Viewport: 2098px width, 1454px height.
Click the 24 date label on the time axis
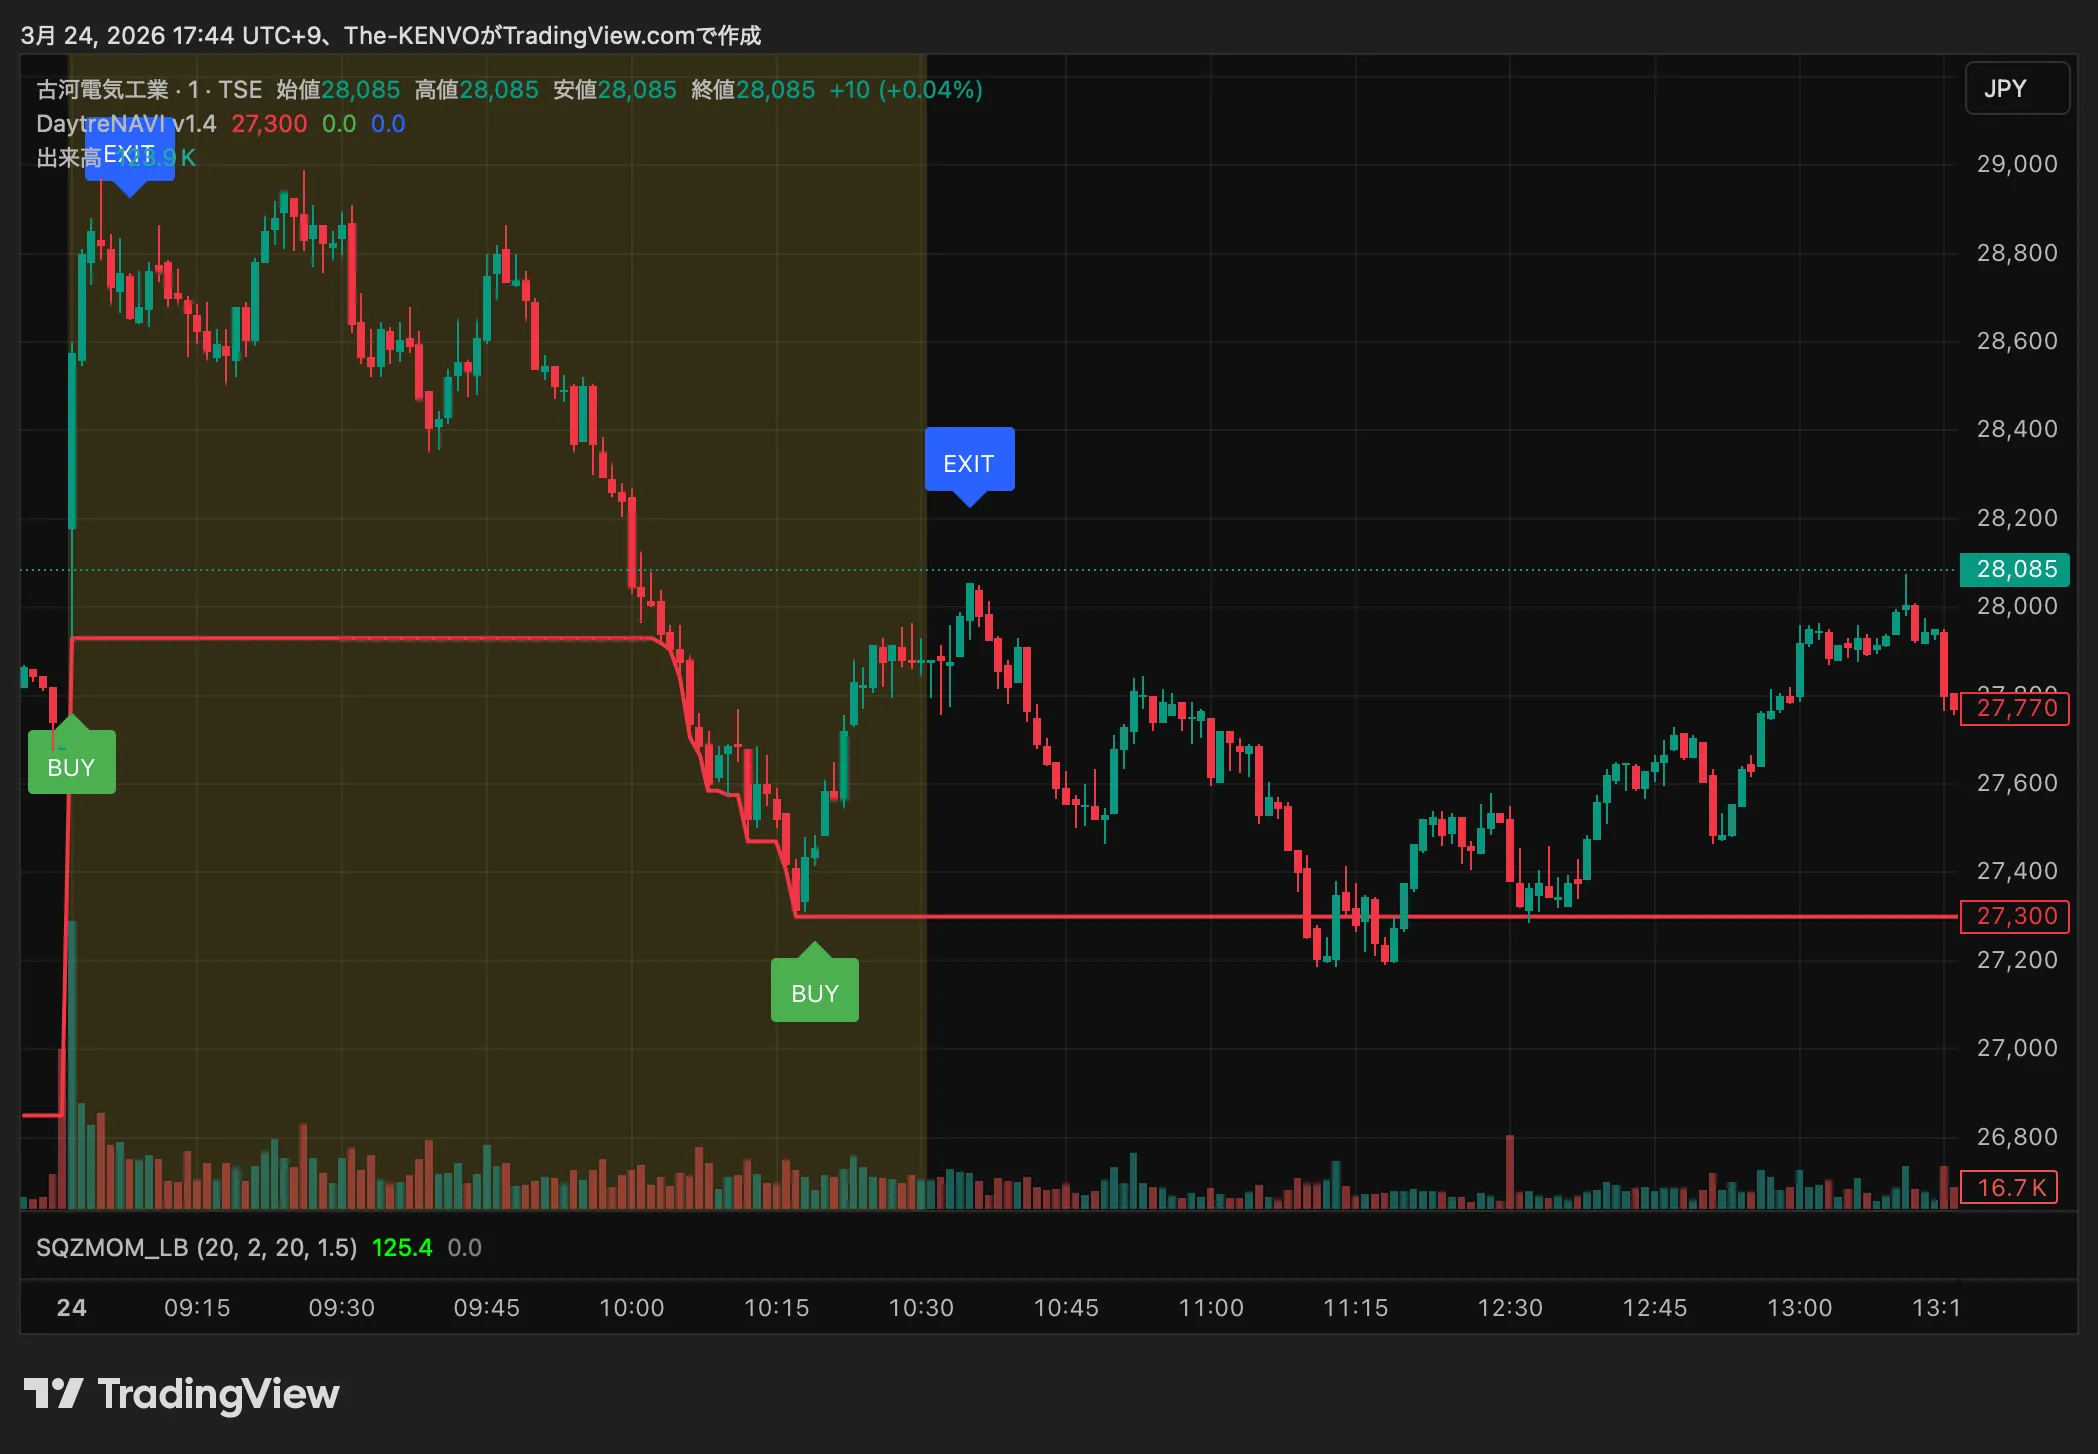(x=71, y=1307)
